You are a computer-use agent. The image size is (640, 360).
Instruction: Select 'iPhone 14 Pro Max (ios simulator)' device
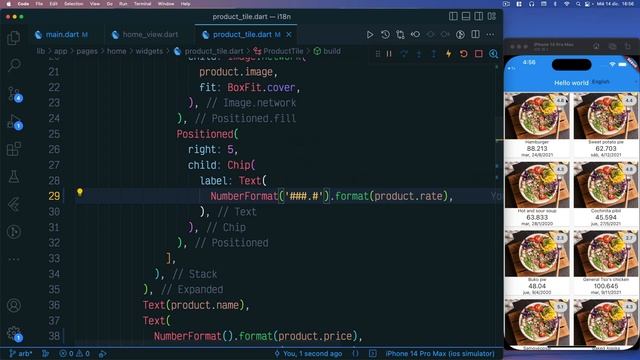tap(440, 354)
